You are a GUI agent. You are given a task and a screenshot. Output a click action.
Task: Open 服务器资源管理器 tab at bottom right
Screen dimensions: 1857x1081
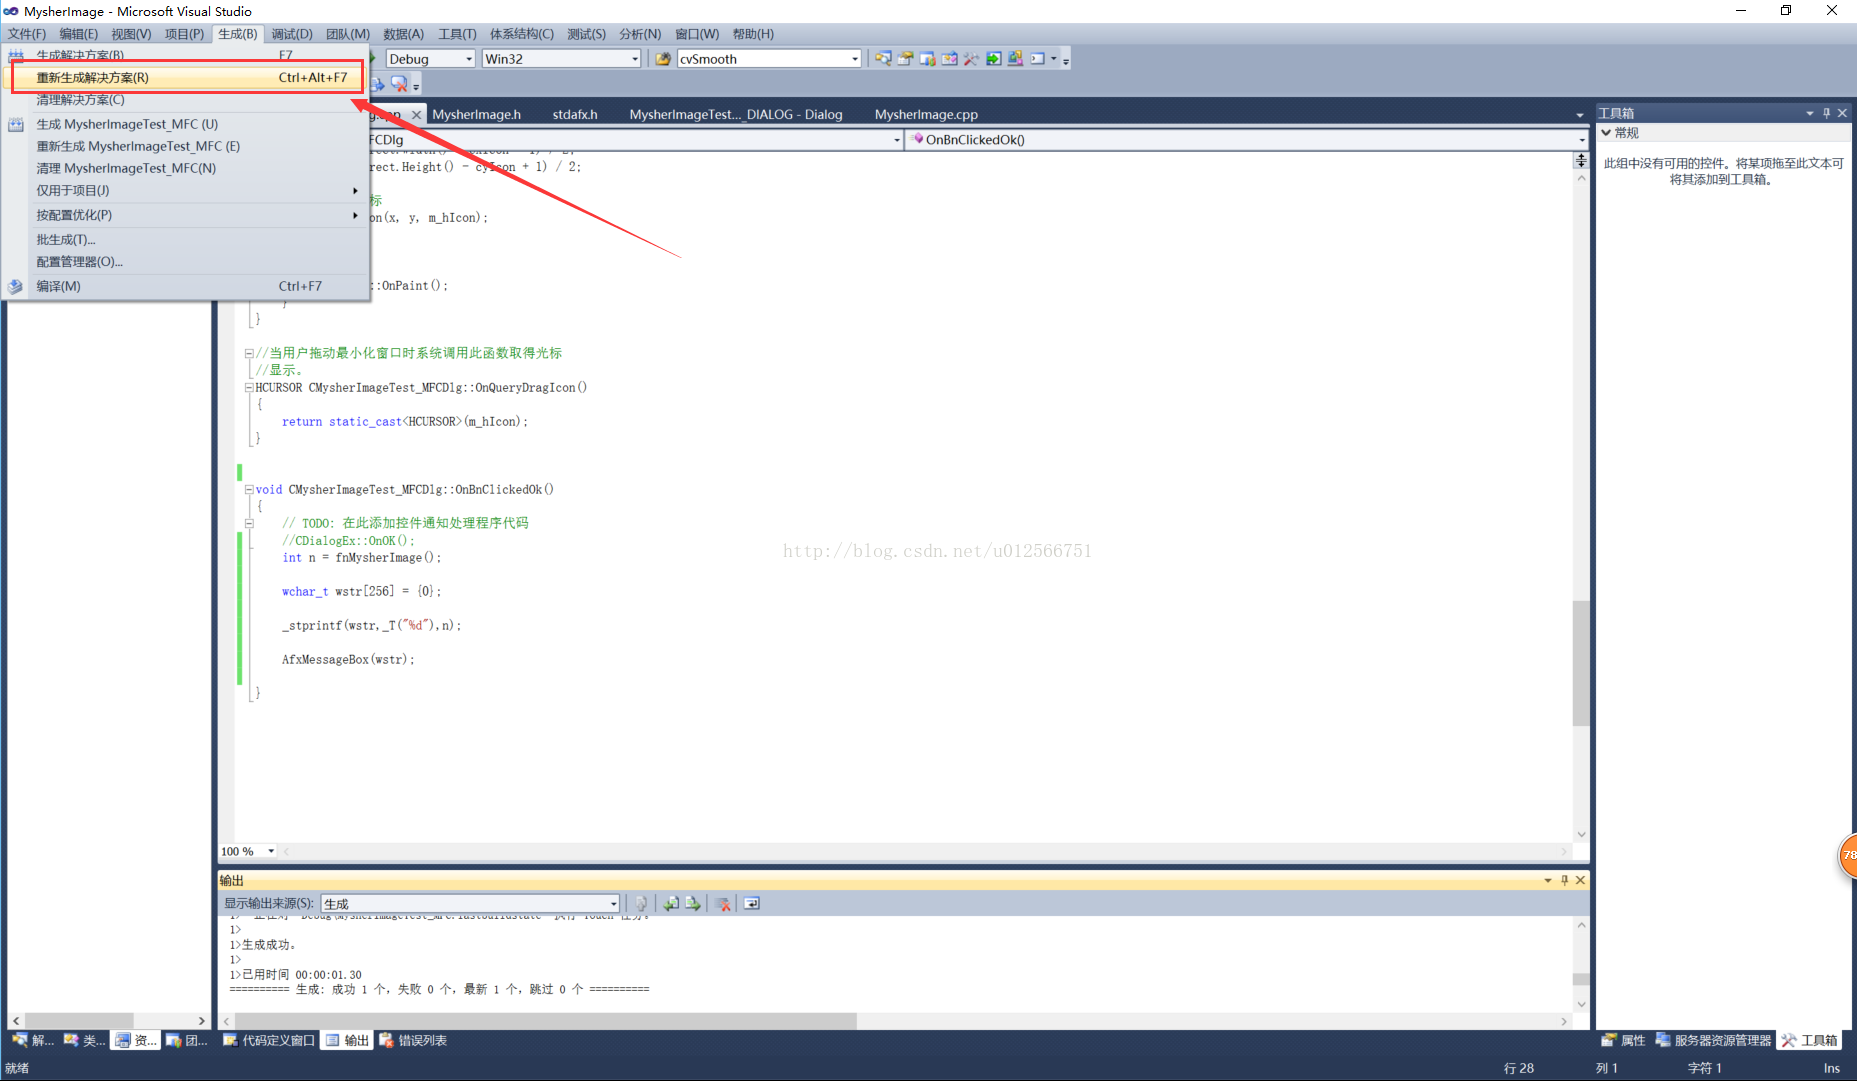(x=1713, y=1041)
